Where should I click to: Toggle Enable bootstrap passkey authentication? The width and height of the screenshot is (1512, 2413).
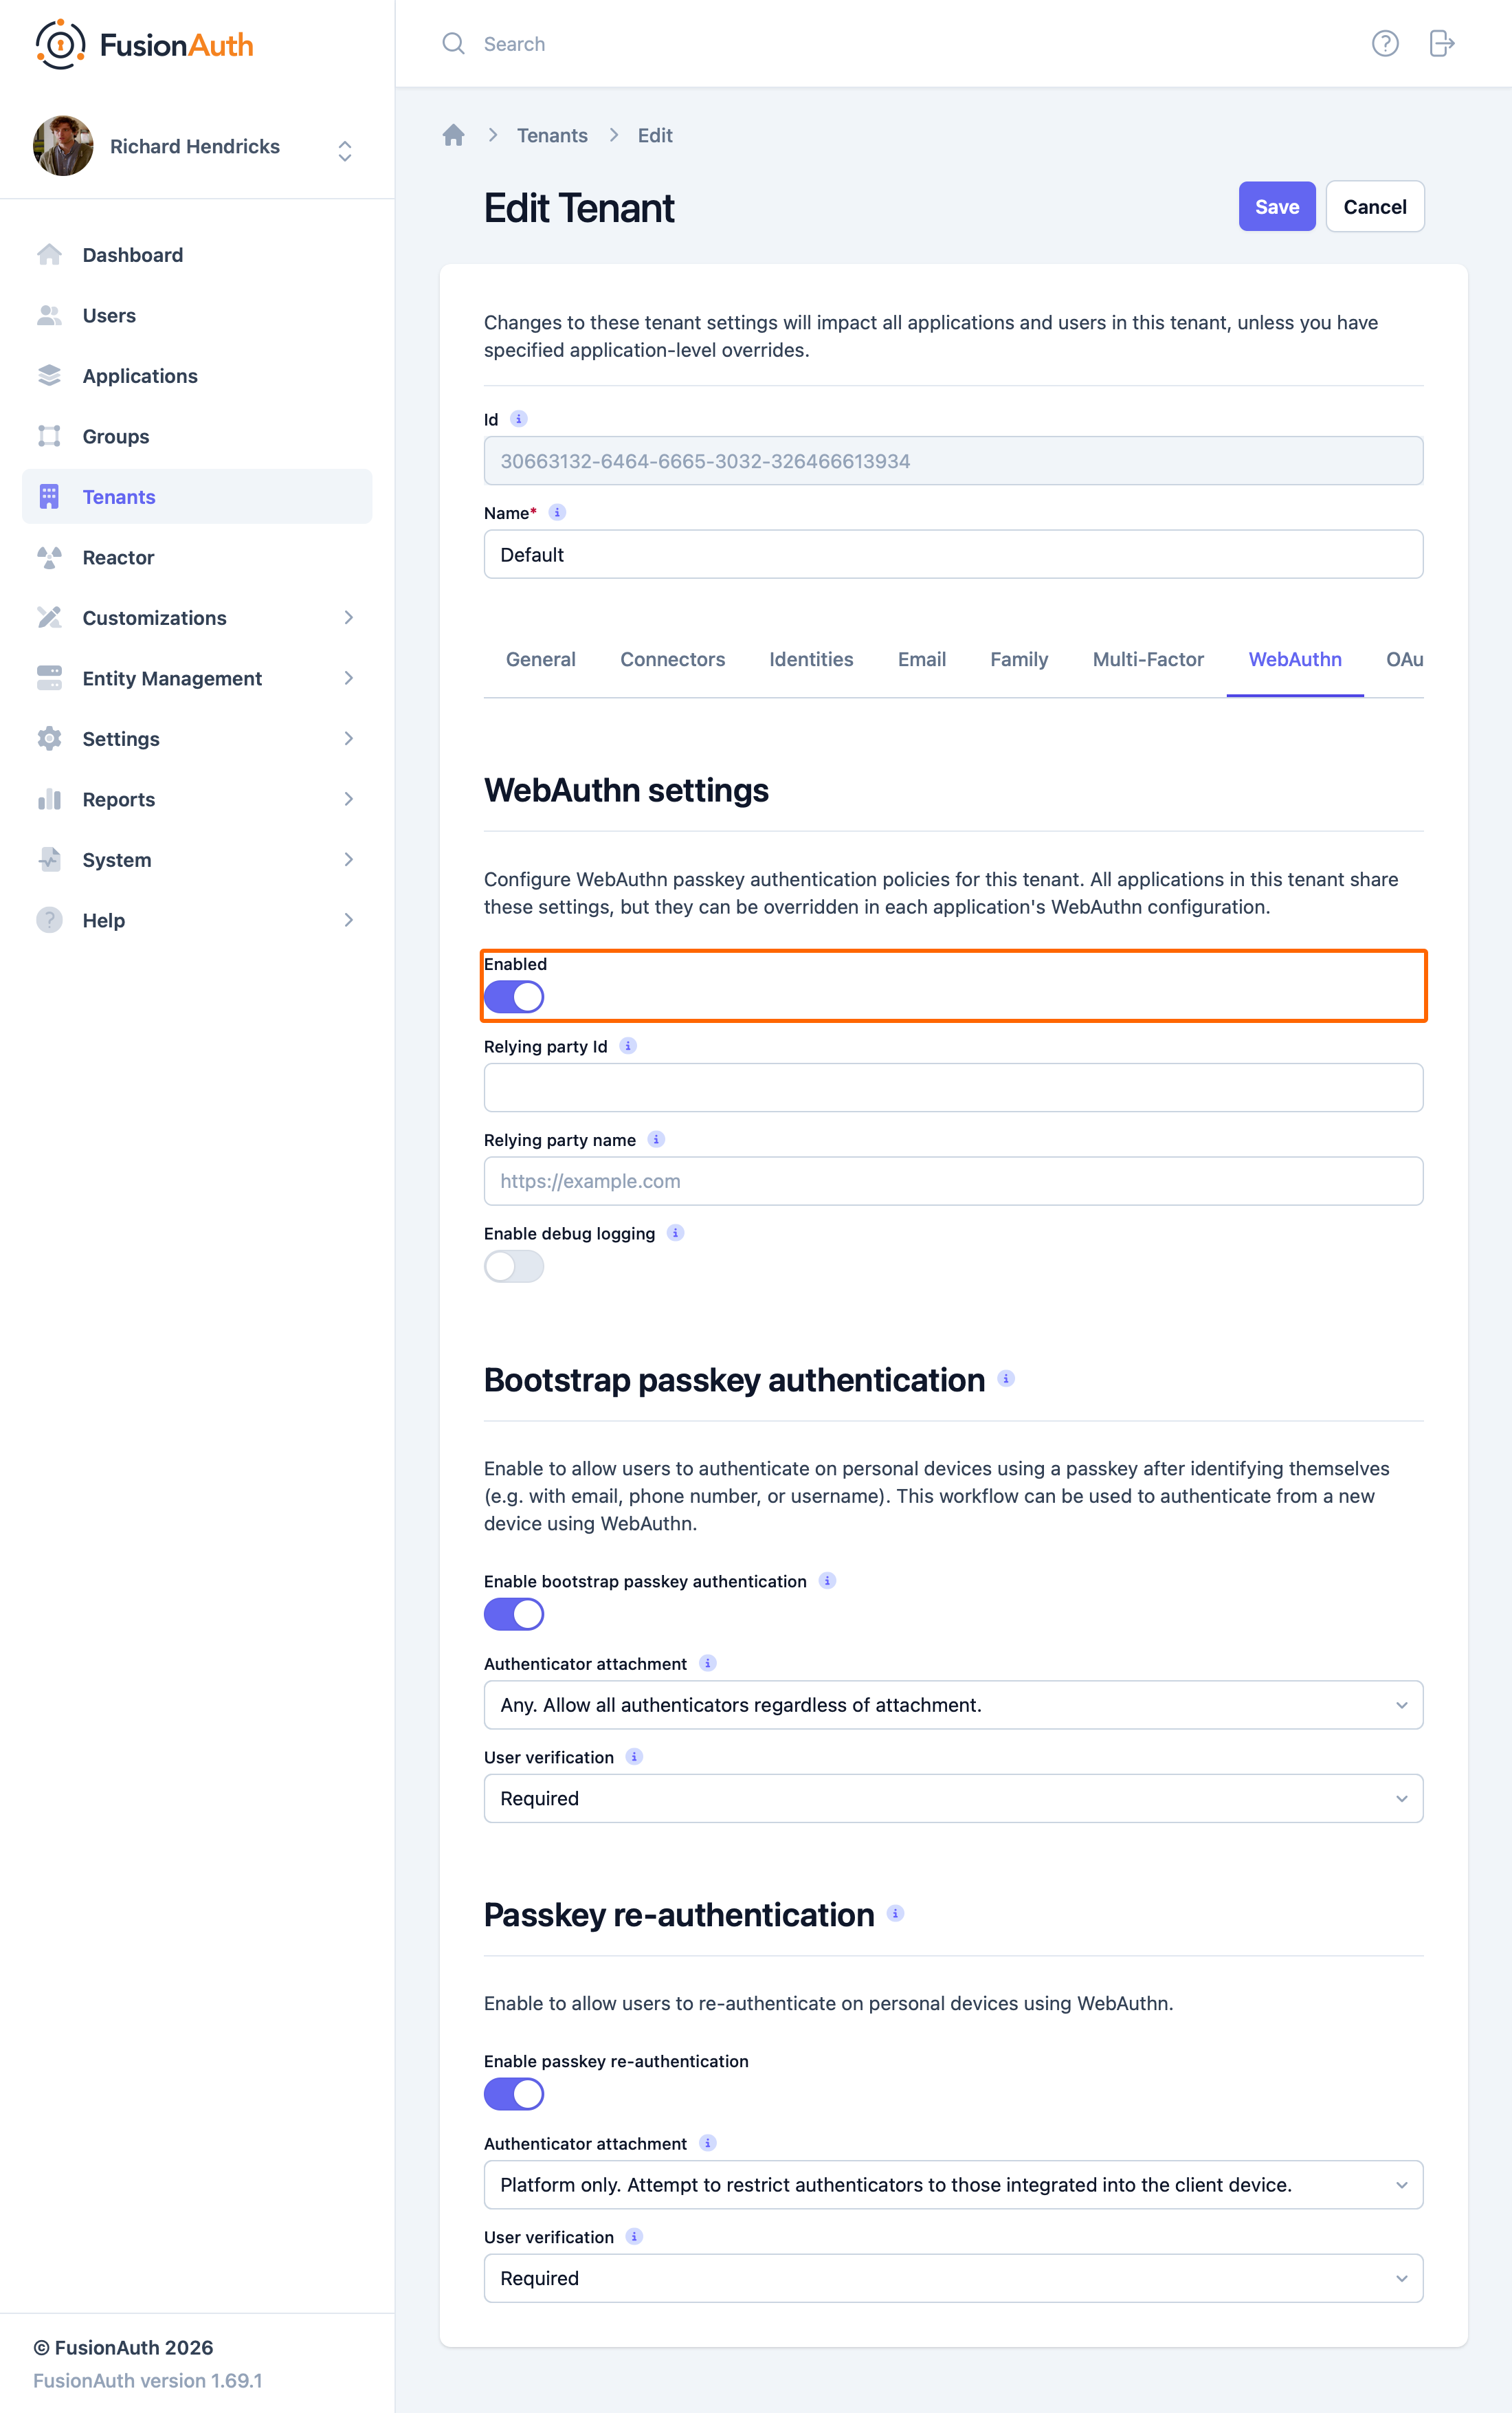[514, 1614]
